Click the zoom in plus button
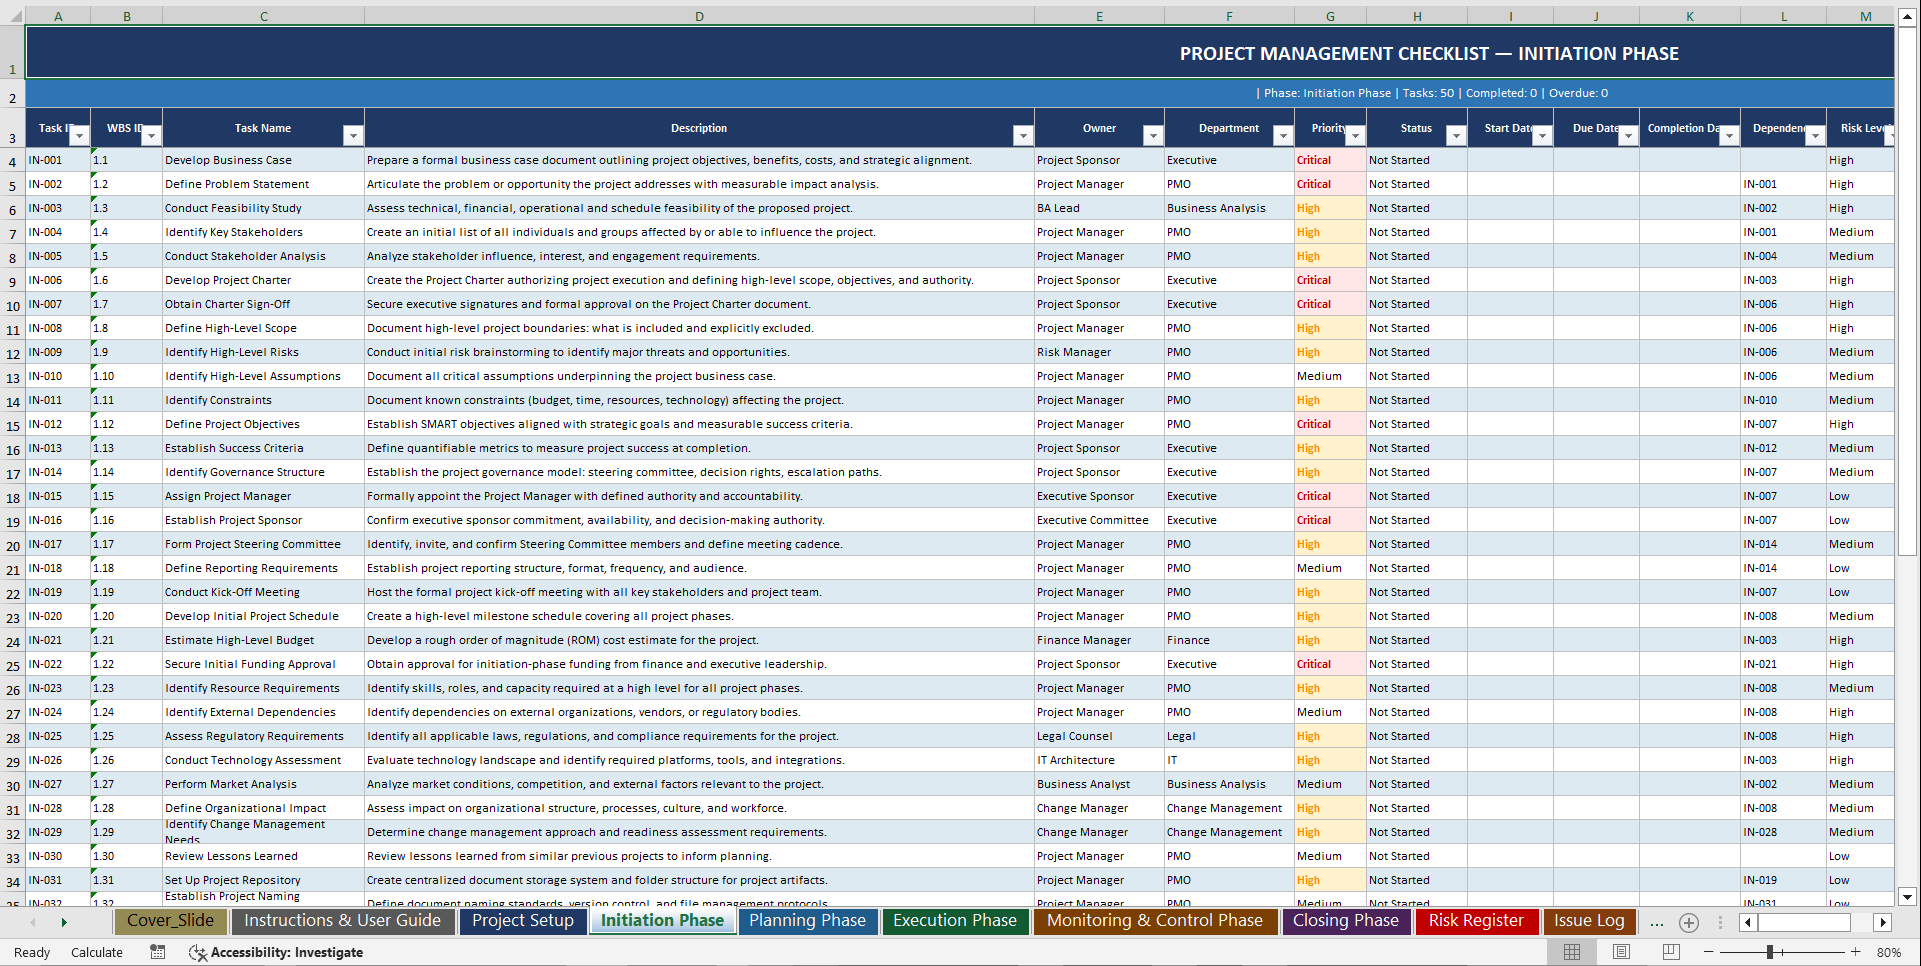This screenshot has width=1921, height=966. 1856,952
